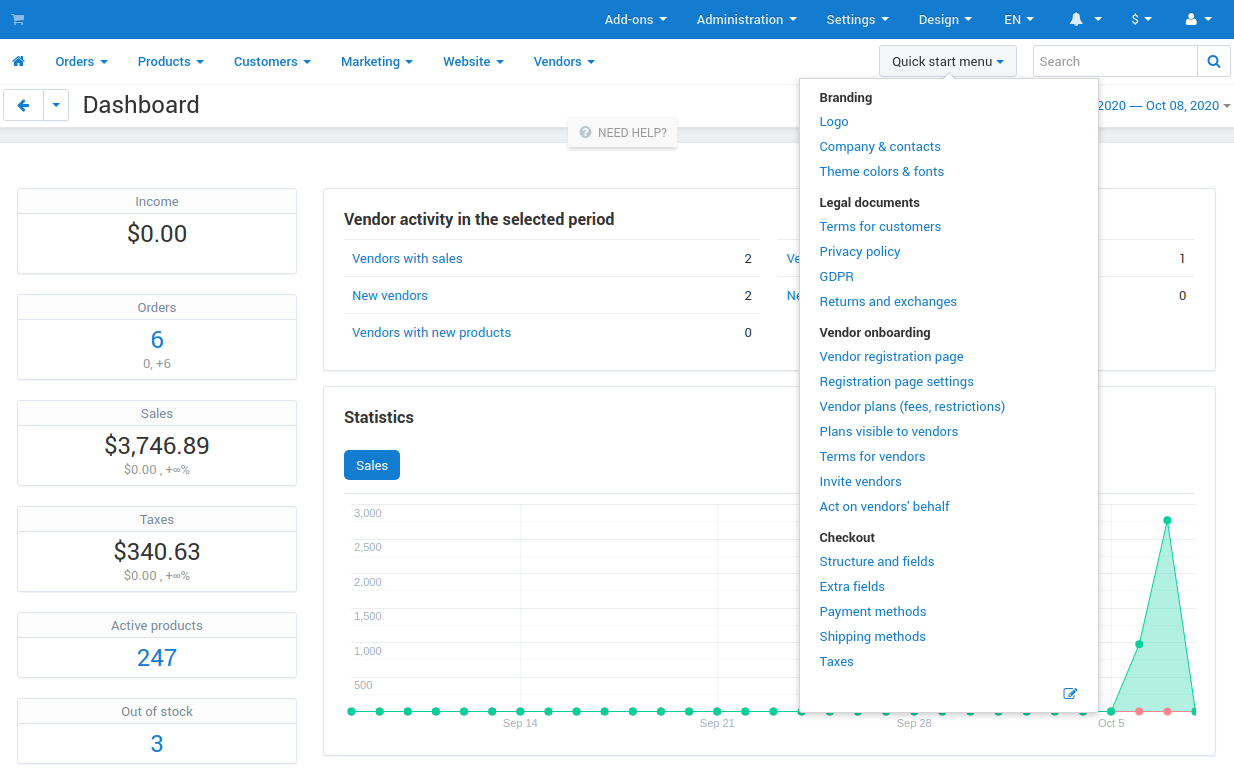This screenshot has width=1234, height=773.
Task: Open the Marketing menu
Action: (x=377, y=62)
